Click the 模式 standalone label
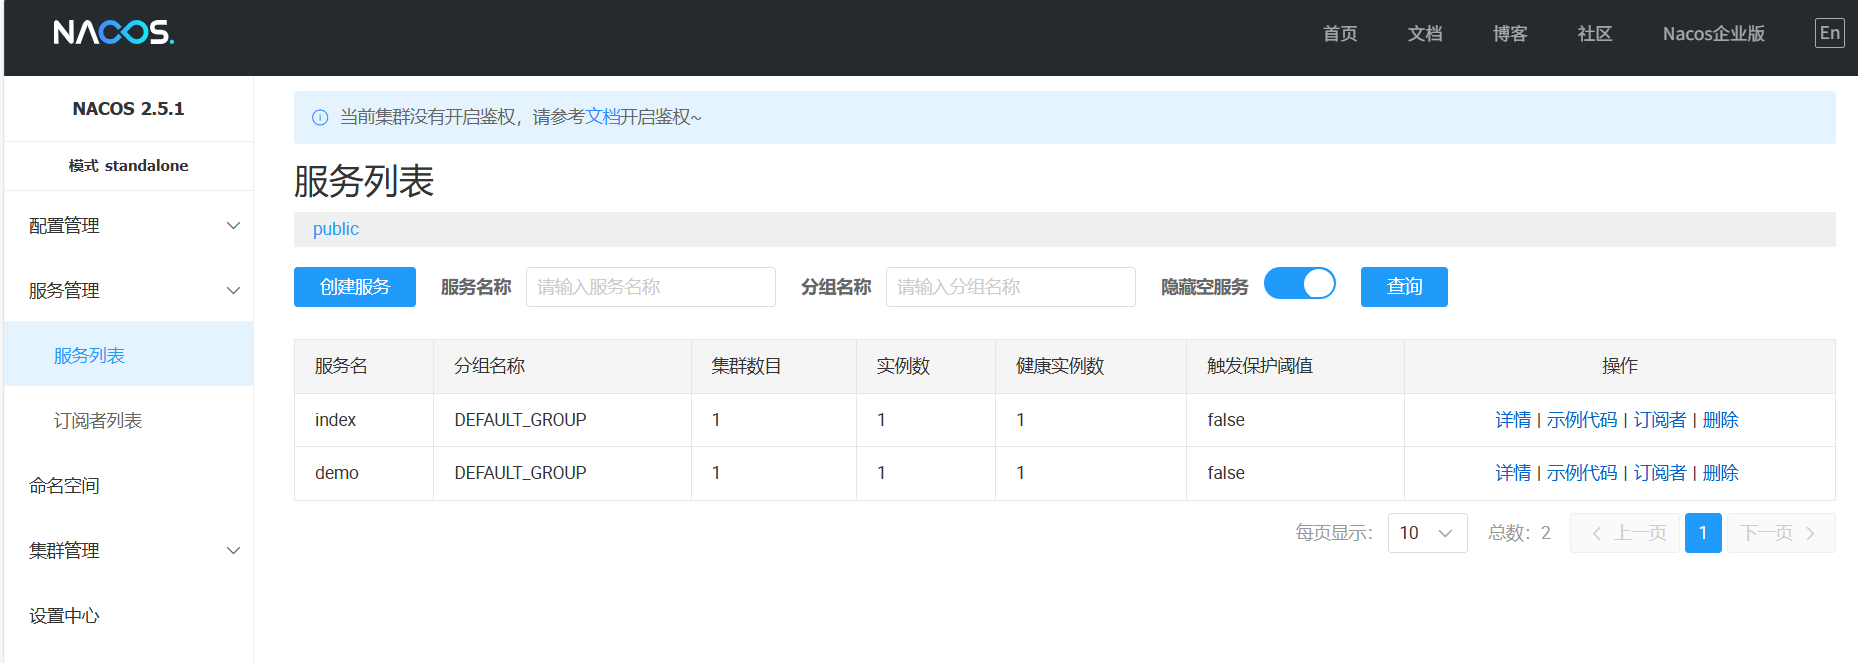1858x663 pixels. [128, 166]
